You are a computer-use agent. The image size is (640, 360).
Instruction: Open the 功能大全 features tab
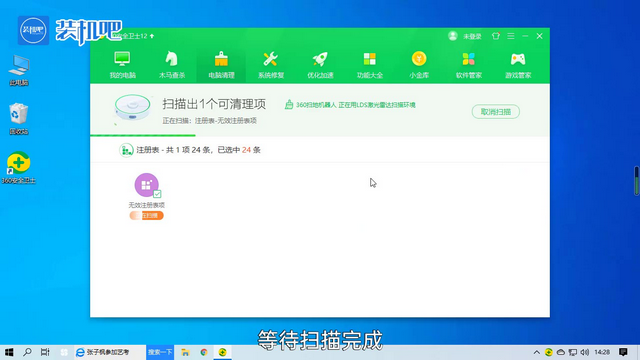tap(369, 64)
